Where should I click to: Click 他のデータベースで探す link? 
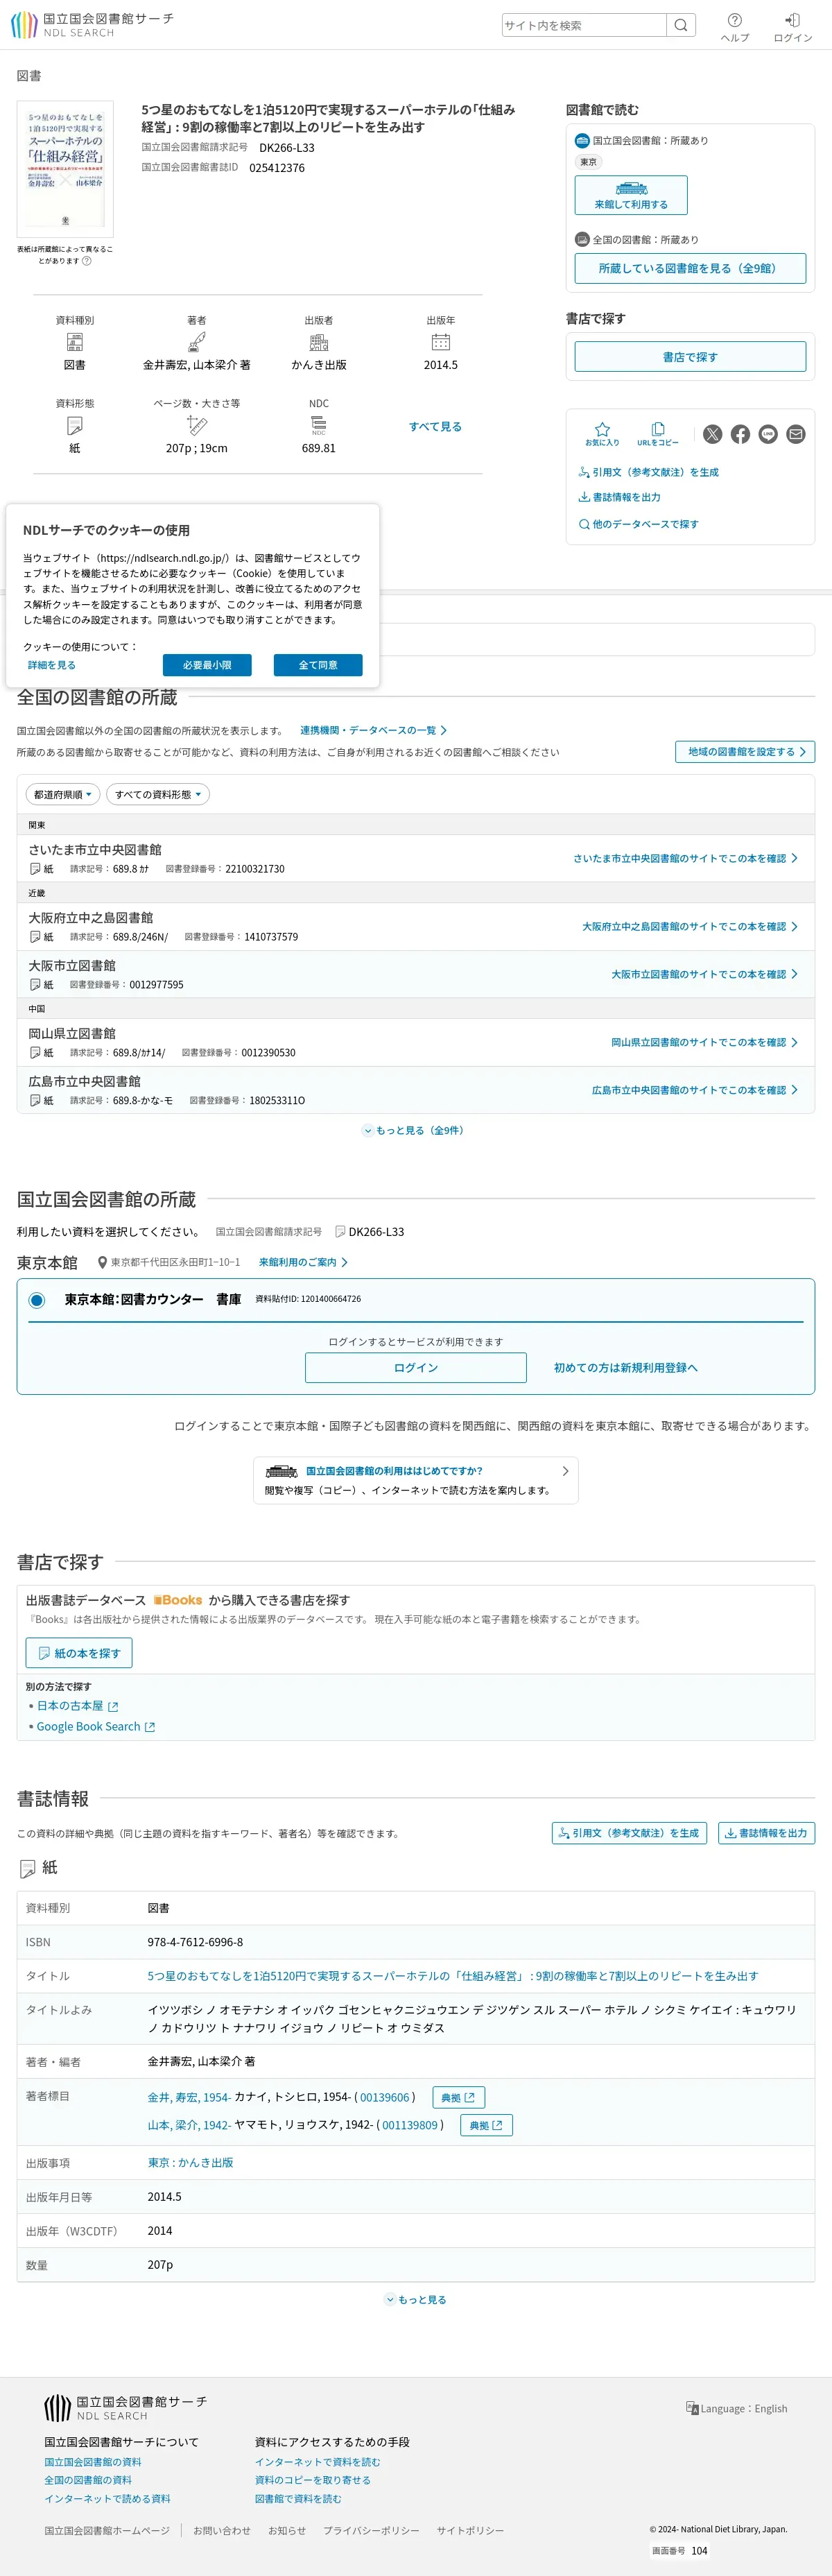638,524
